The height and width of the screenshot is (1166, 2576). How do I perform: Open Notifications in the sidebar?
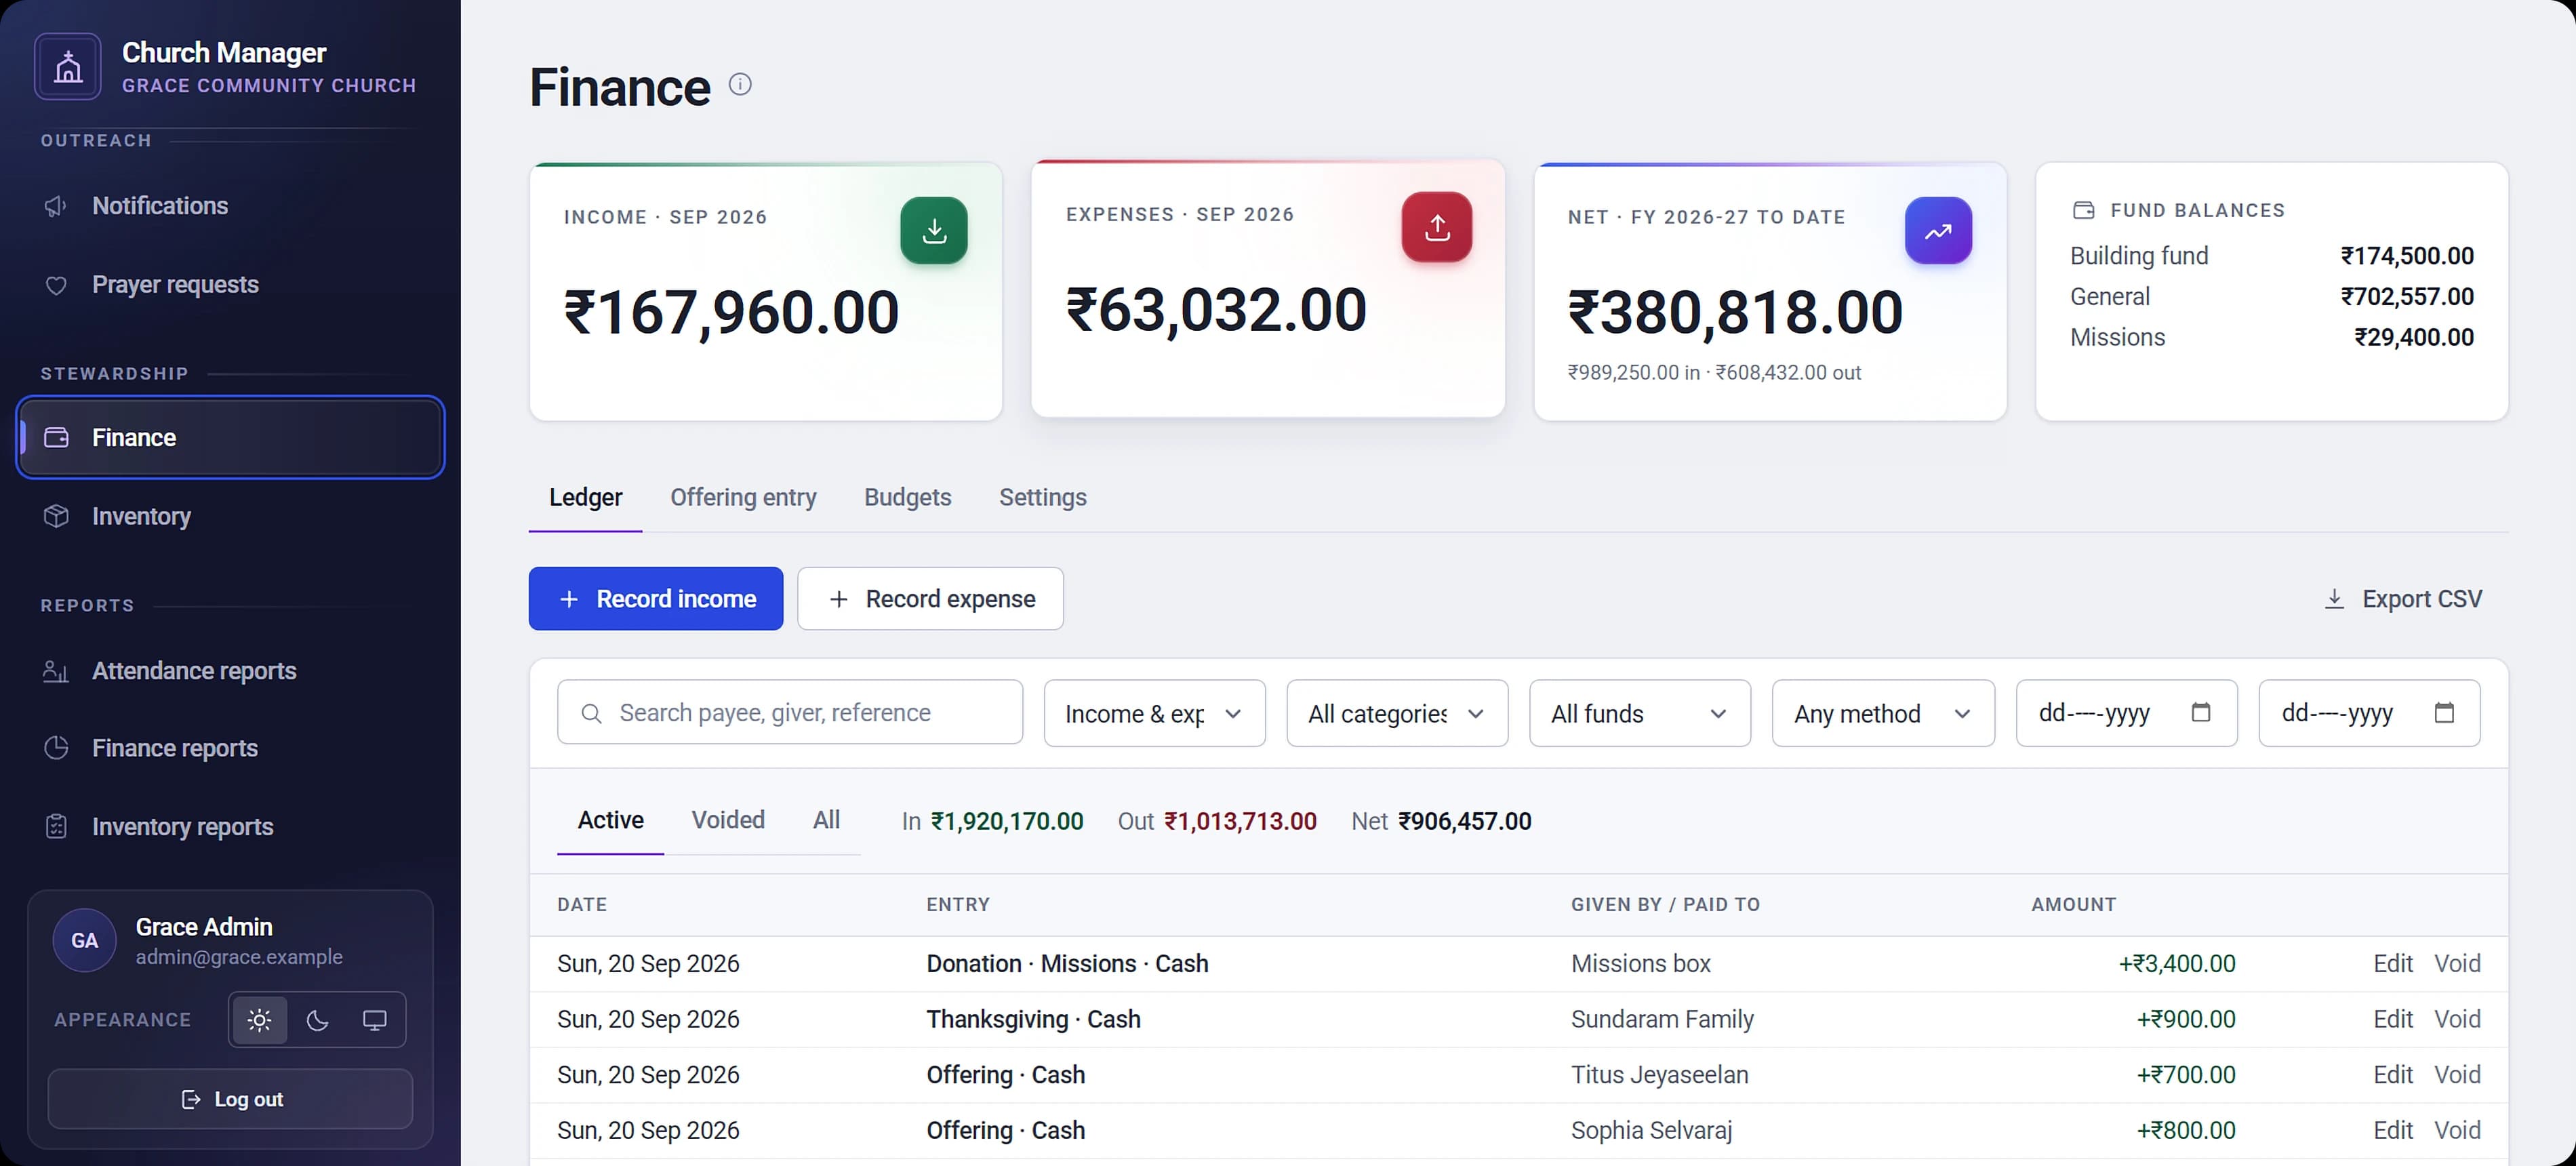(x=230, y=206)
